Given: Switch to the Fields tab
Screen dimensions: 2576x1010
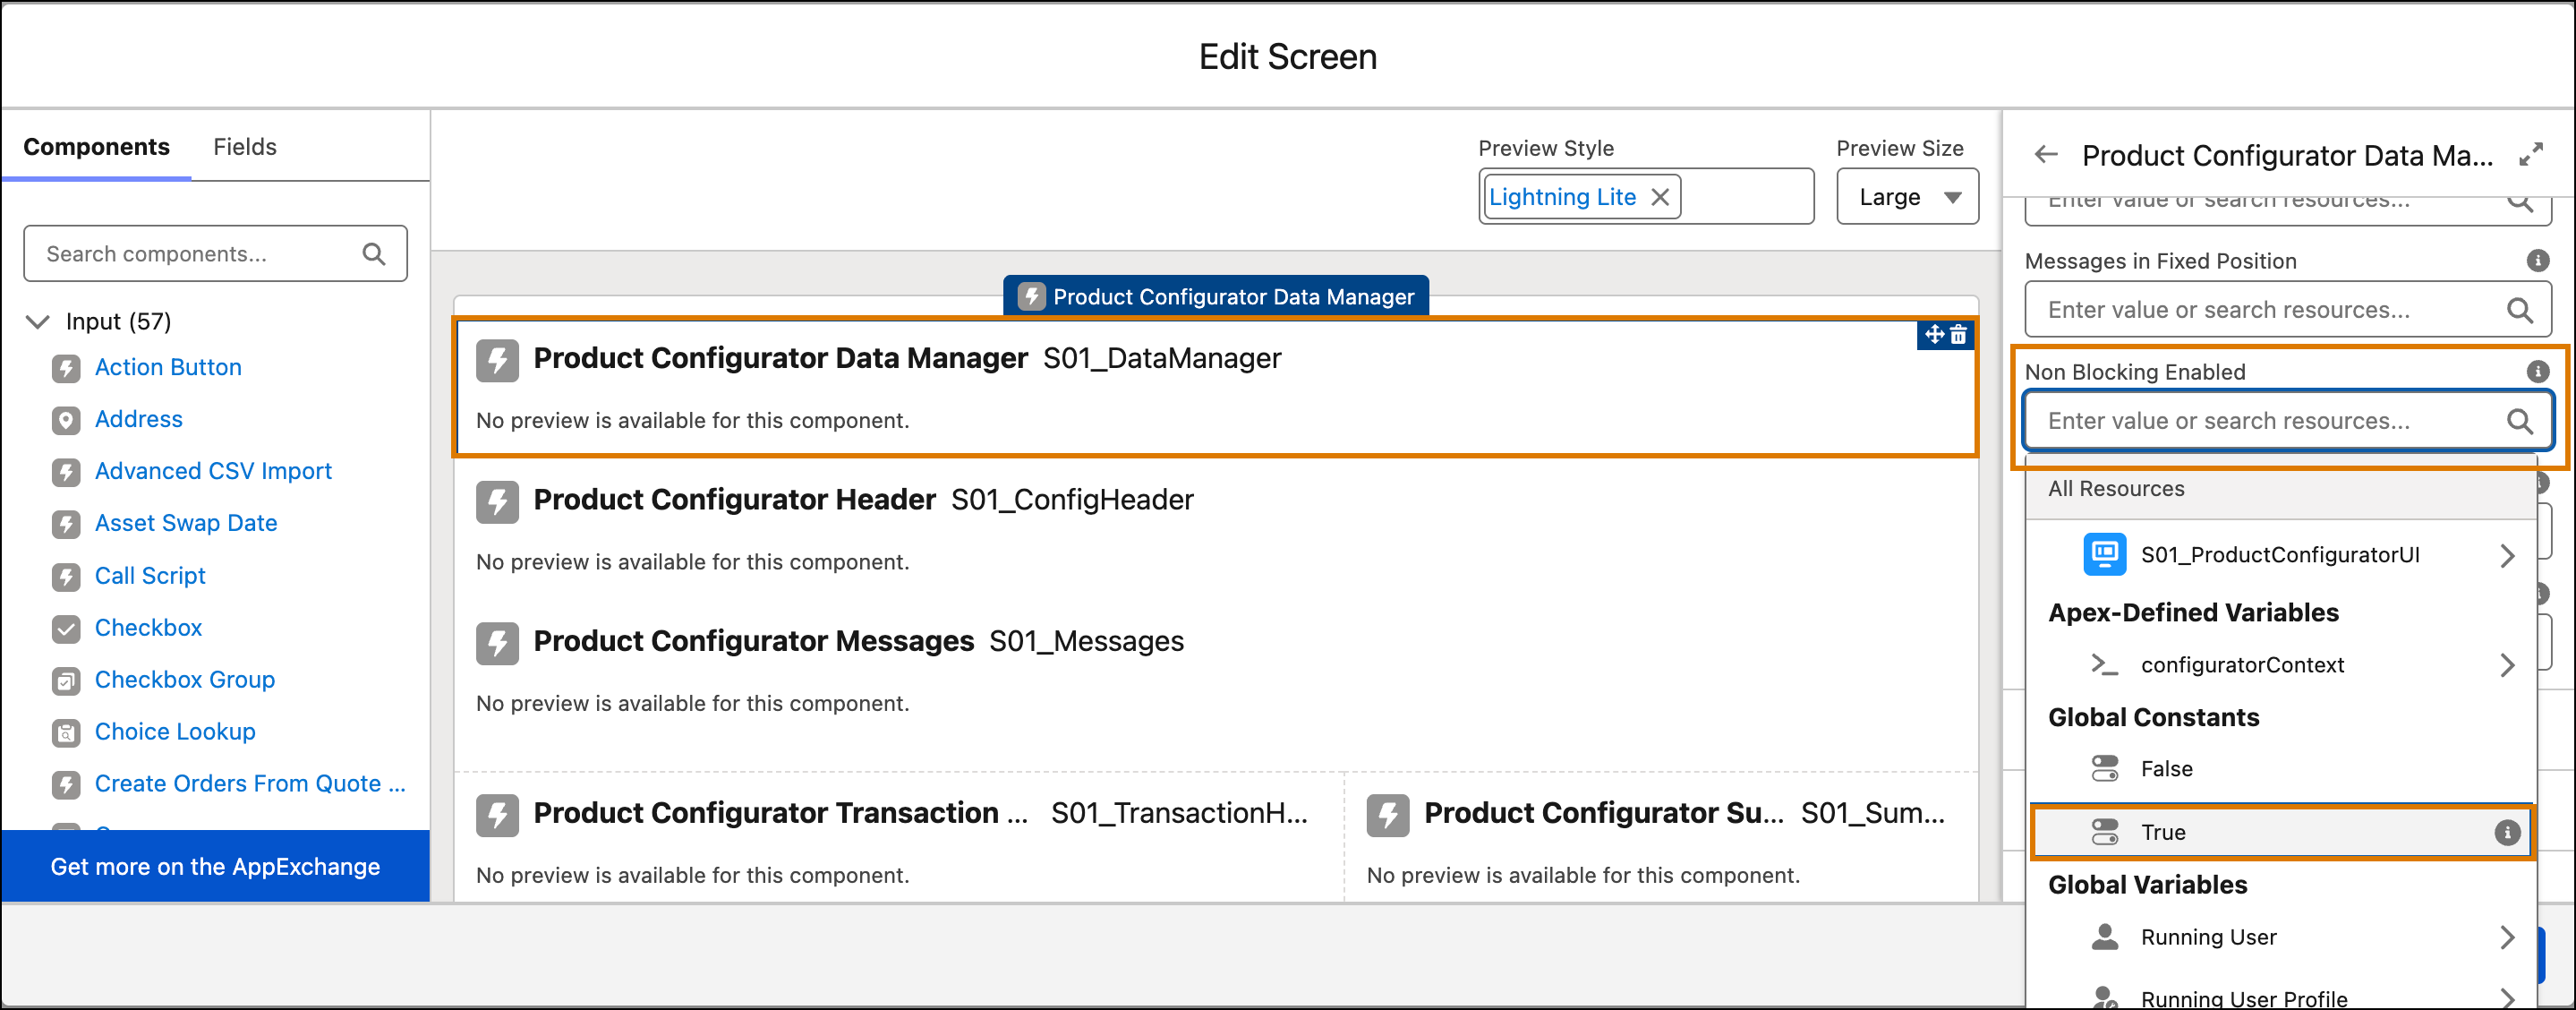Looking at the screenshot, I should [x=245, y=147].
